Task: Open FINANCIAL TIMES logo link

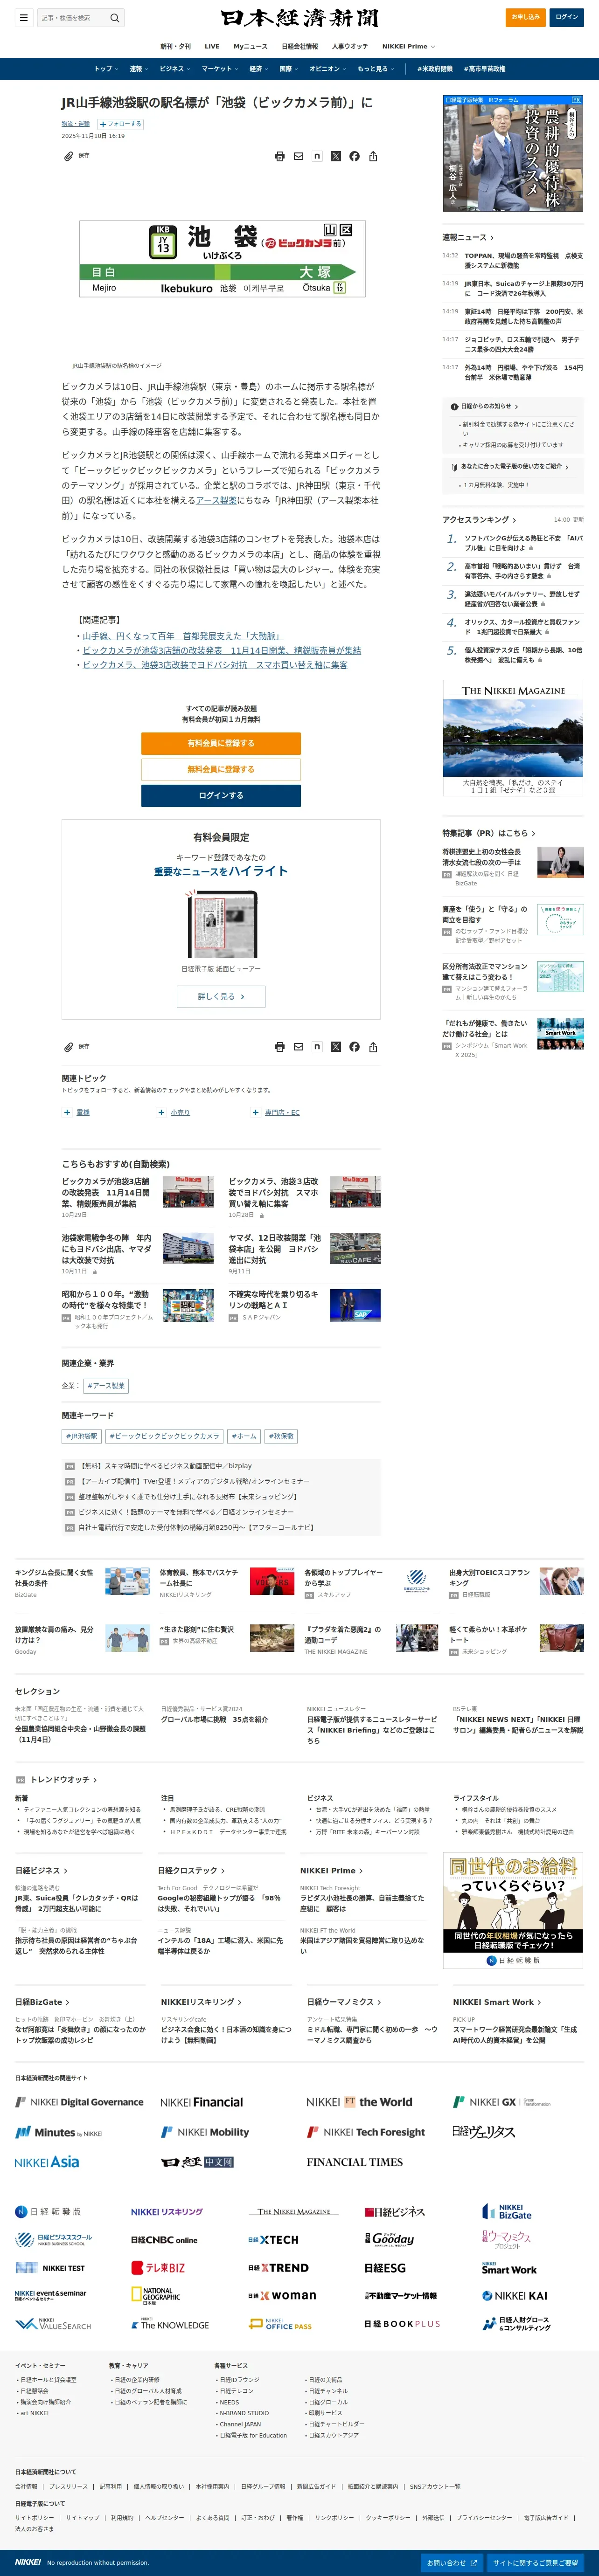Action: 355,2162
